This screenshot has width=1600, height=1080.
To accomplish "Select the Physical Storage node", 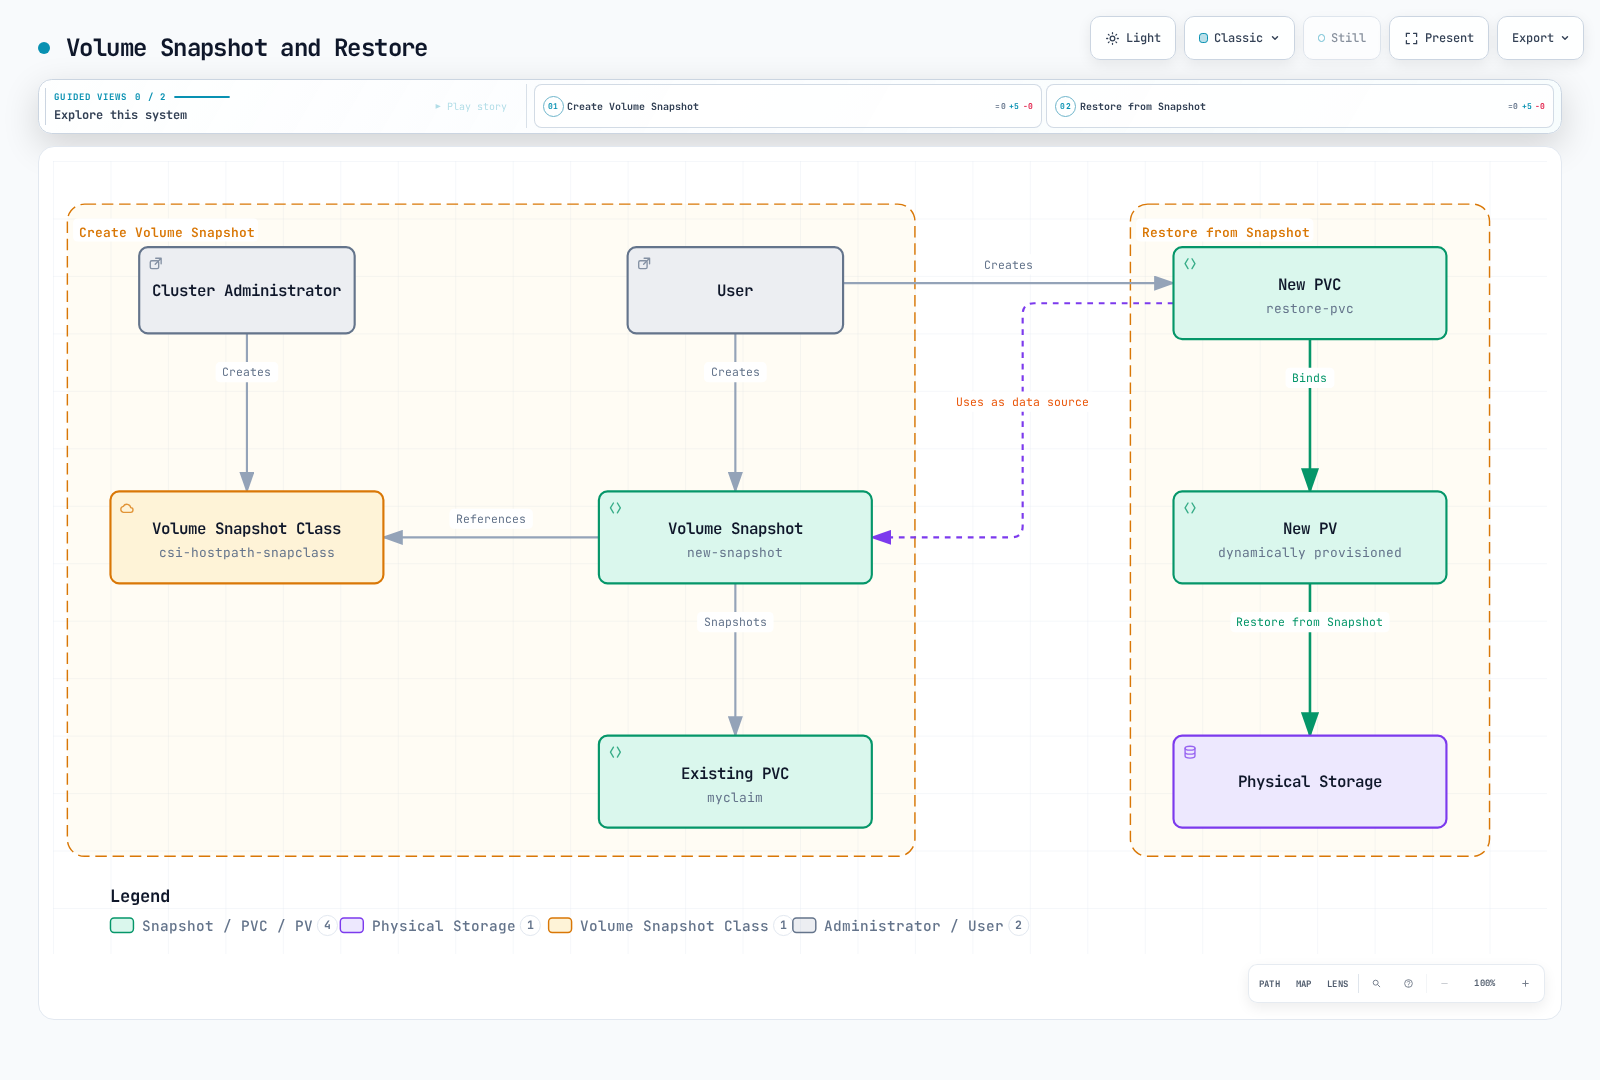I will click(1310, 782).
